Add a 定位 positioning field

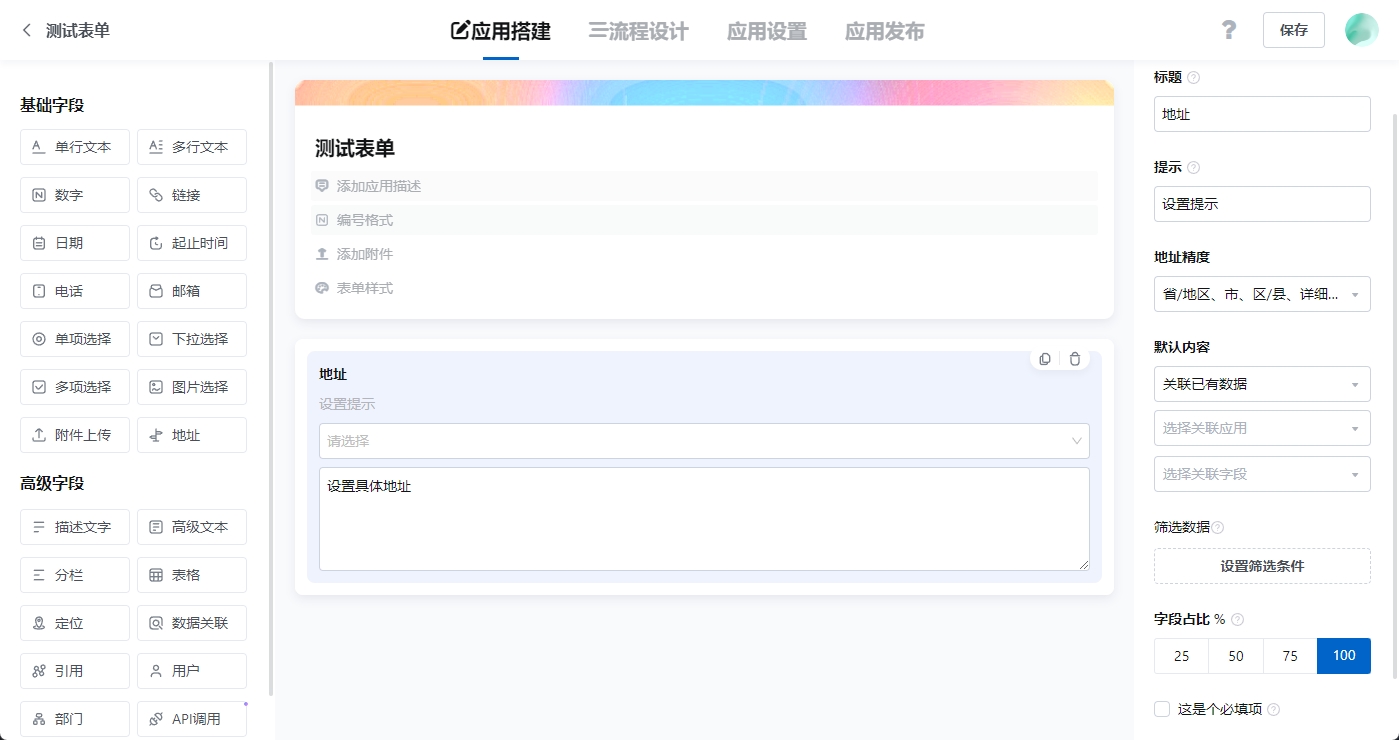(74, 622)
